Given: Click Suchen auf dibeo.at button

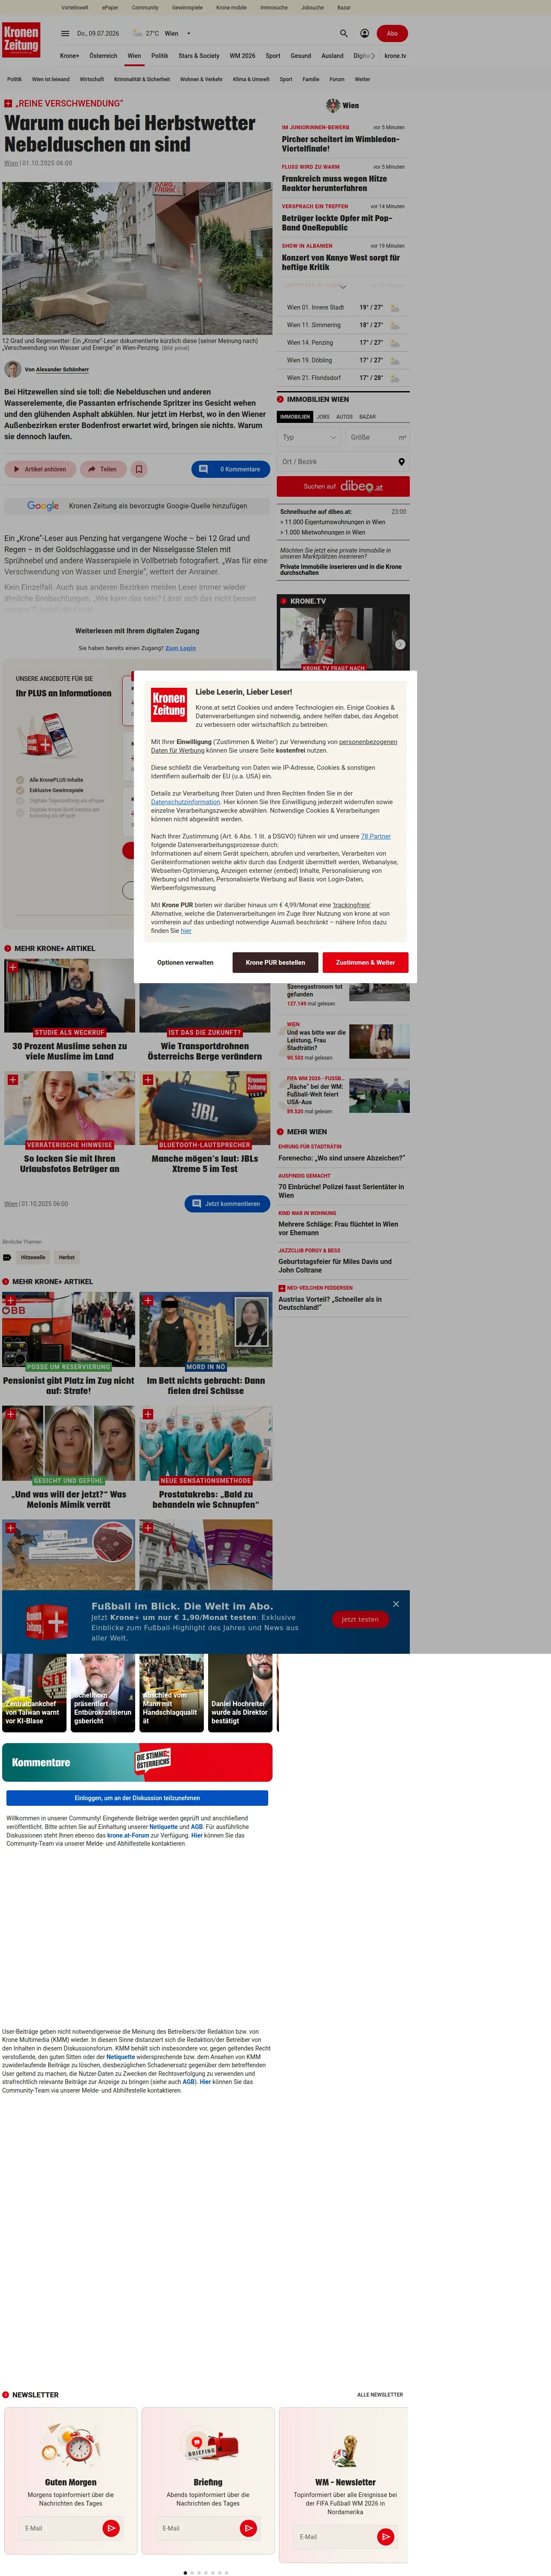Looking at the screenshot, I should tap(343, 487).
